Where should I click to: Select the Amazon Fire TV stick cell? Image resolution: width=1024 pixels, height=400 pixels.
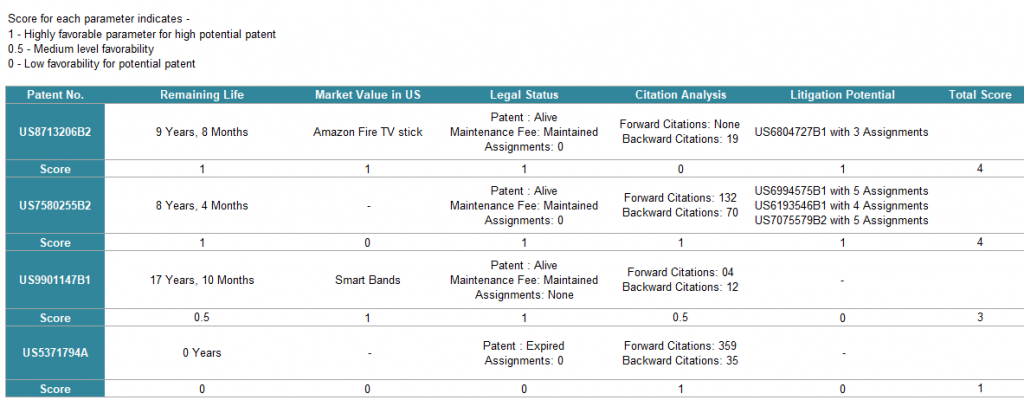point(368,132)
